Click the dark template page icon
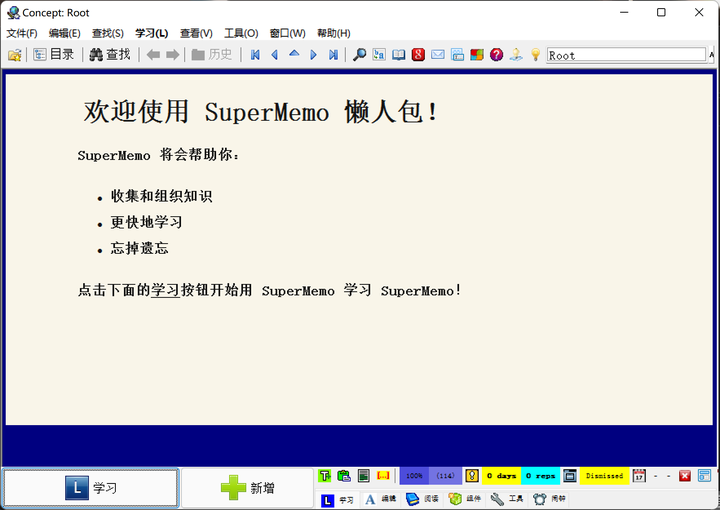This screenshot has height=510, width=720. pos(364,476)
